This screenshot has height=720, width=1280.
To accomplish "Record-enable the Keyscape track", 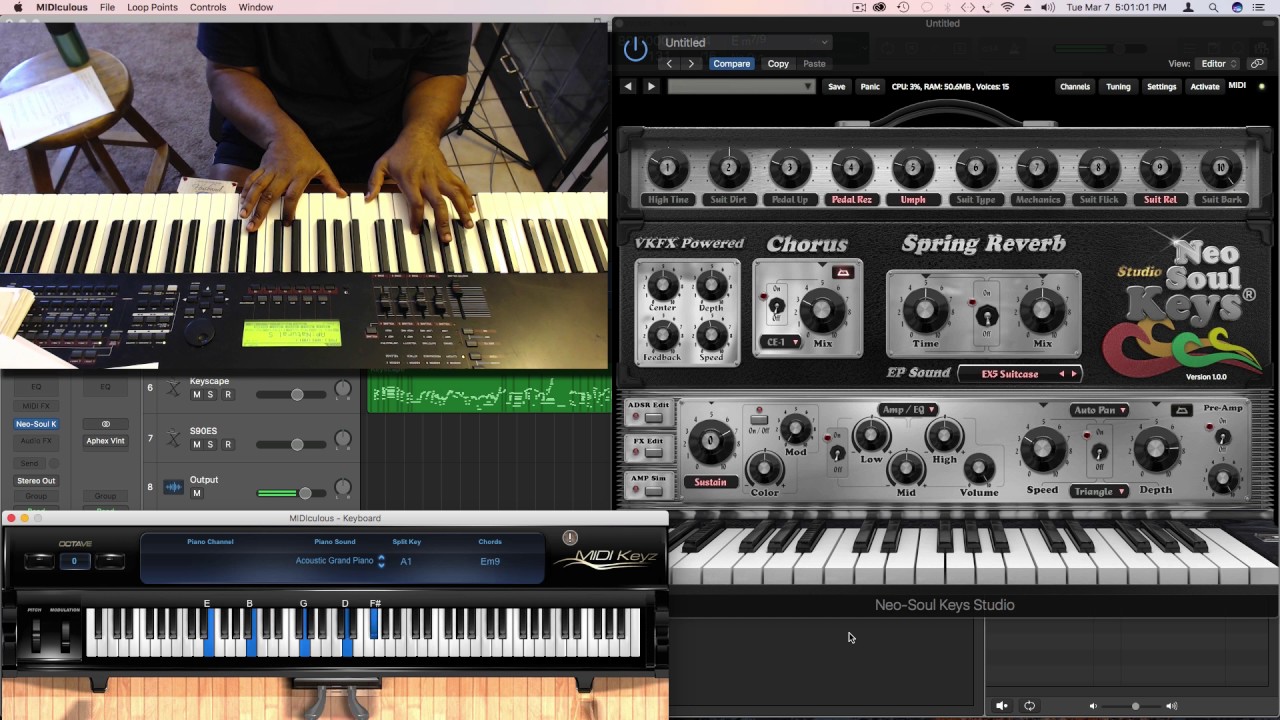I will pos(227,395).
